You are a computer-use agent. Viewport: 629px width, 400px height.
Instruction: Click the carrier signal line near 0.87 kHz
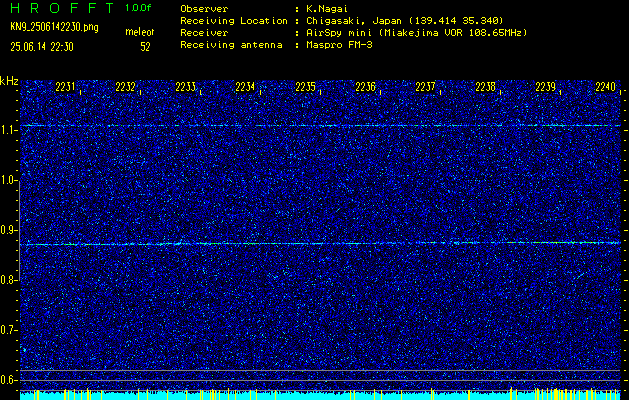tap(320, 244)
